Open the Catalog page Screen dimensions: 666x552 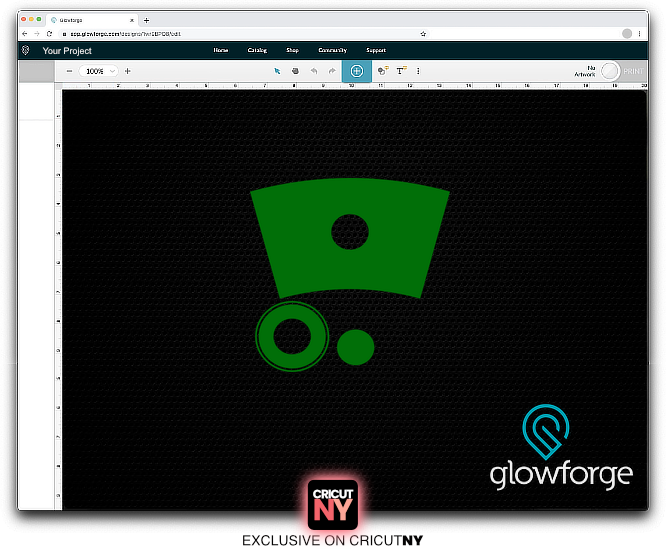tap(257, 50)
